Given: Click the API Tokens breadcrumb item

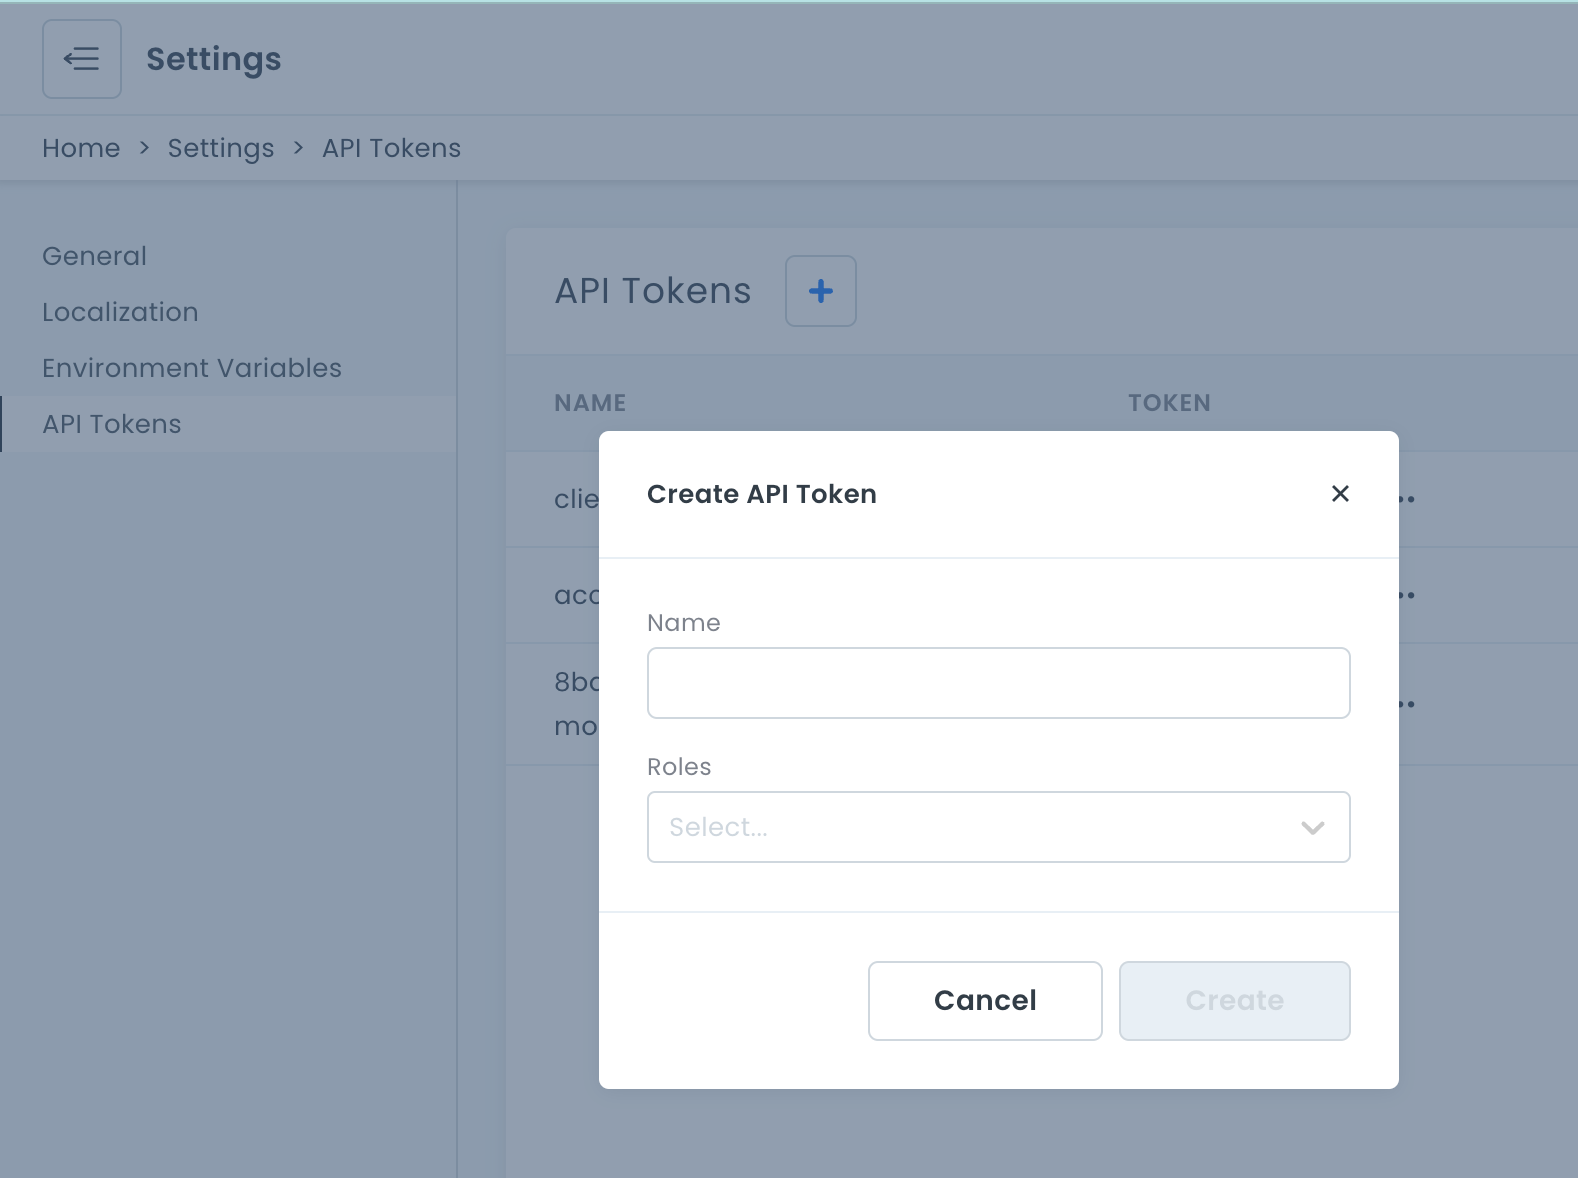Looking at the screenshot, I should point(391,148).
